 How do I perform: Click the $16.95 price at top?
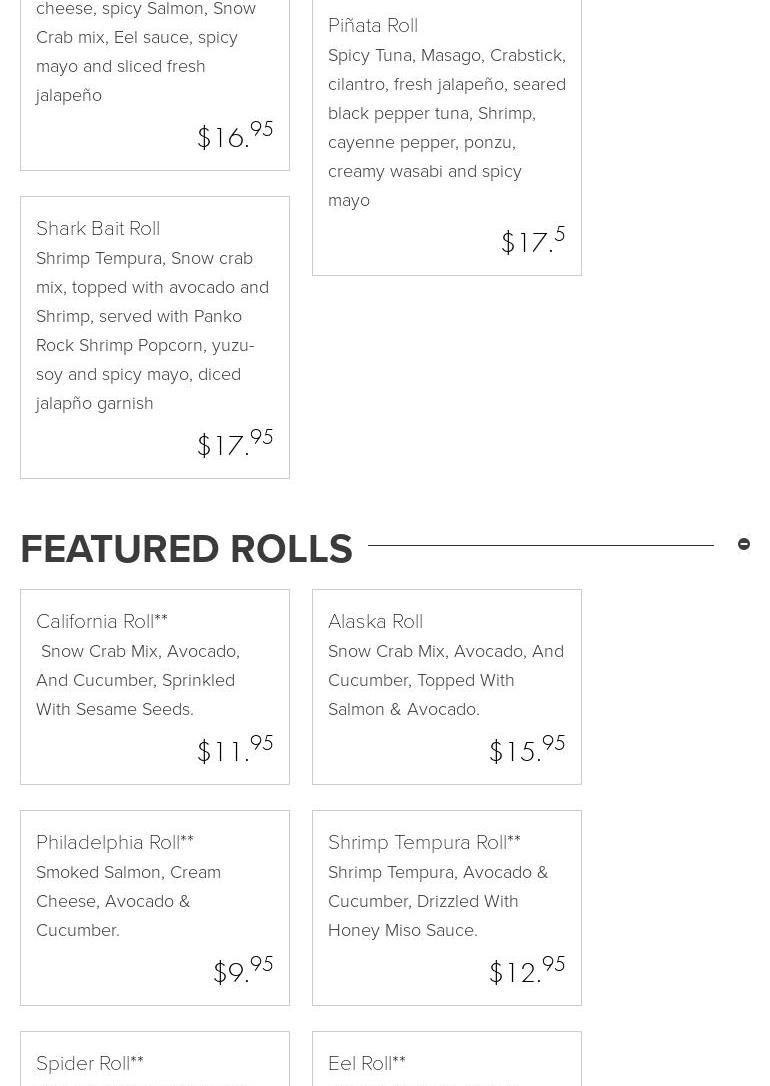click(235, 135)
